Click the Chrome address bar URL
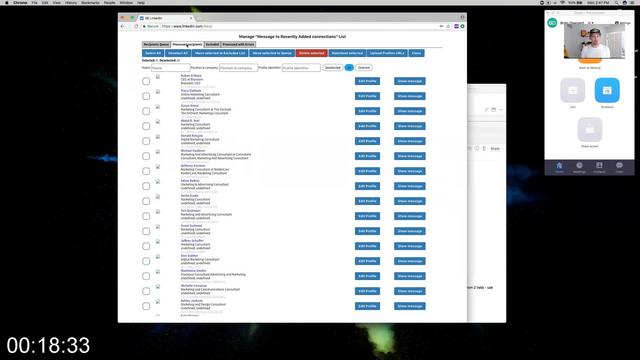This screenshot has width=640, height=360. (187, 26)
